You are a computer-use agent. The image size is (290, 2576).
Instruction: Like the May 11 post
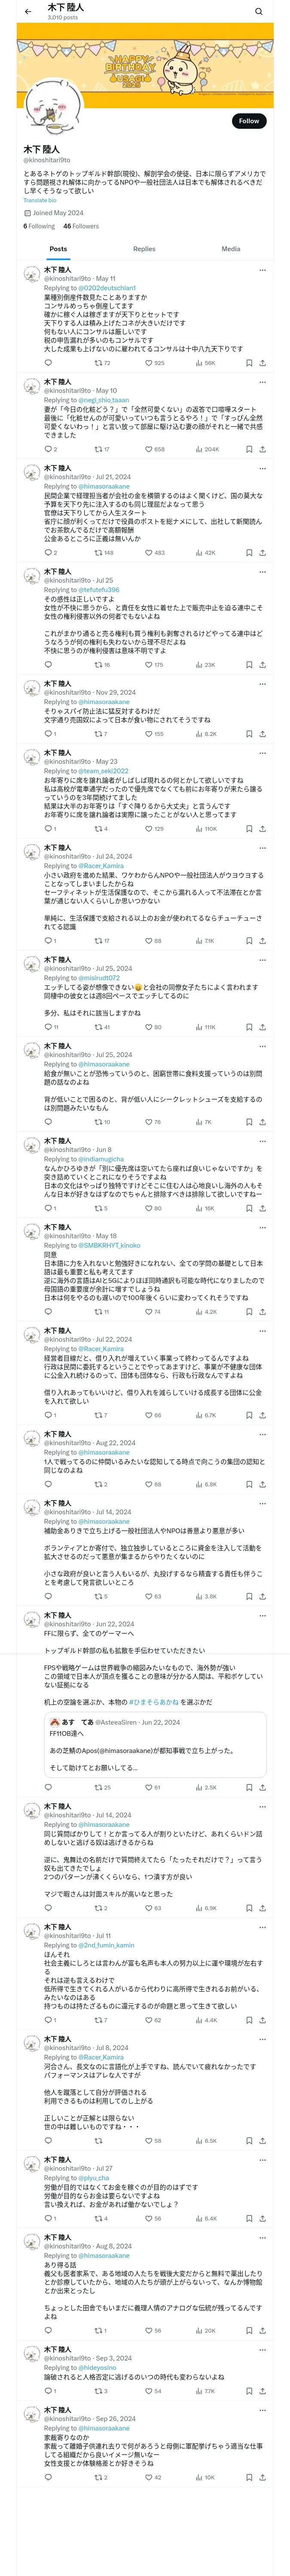point(147,363)
